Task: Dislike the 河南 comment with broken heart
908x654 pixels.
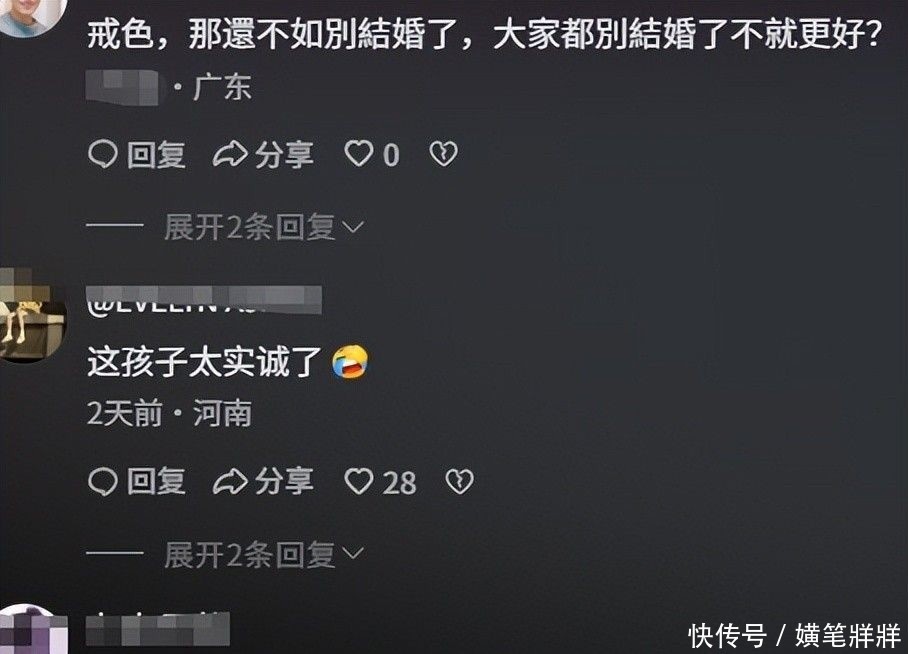Action: [460, 482]
